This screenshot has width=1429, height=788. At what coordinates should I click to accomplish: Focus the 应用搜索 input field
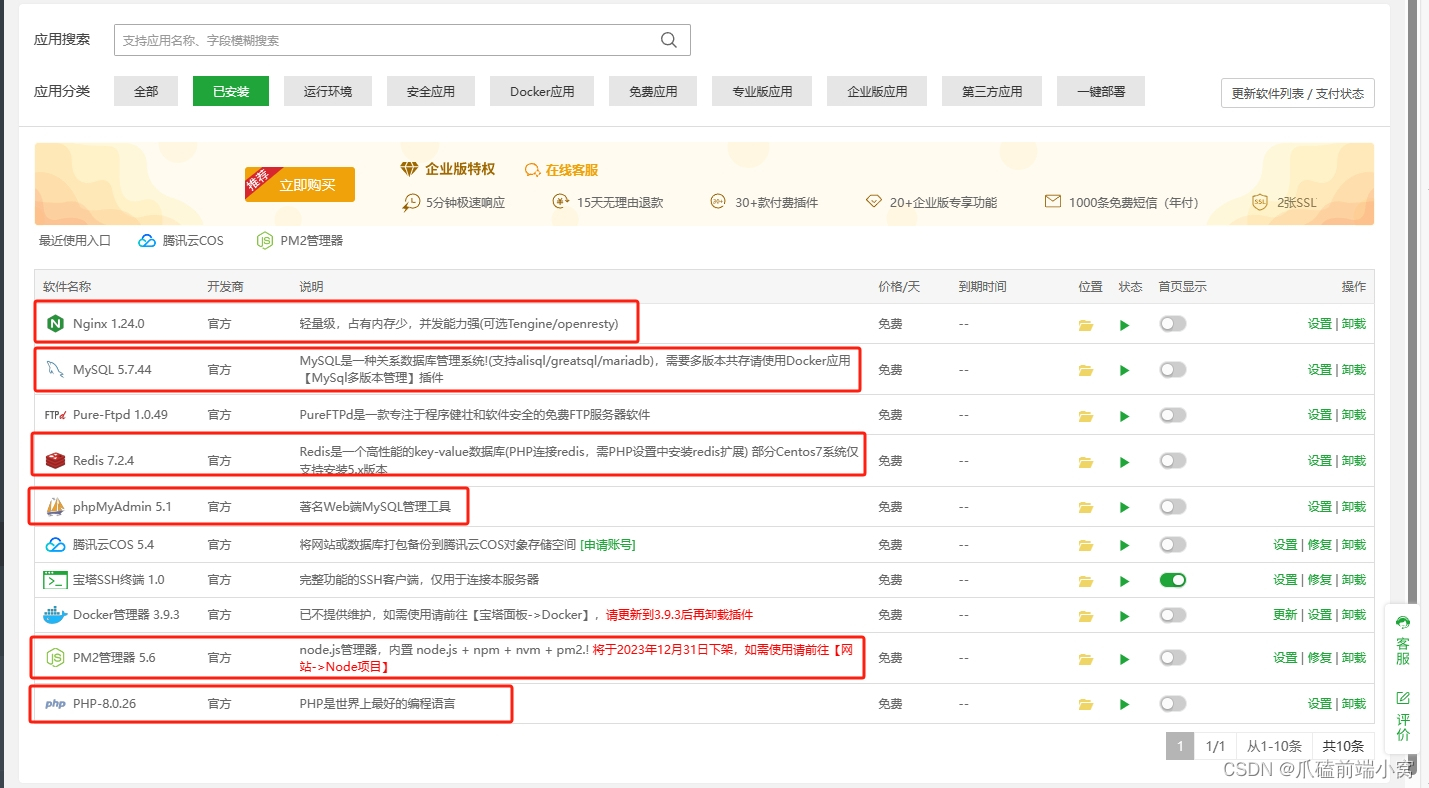point(402,40)
